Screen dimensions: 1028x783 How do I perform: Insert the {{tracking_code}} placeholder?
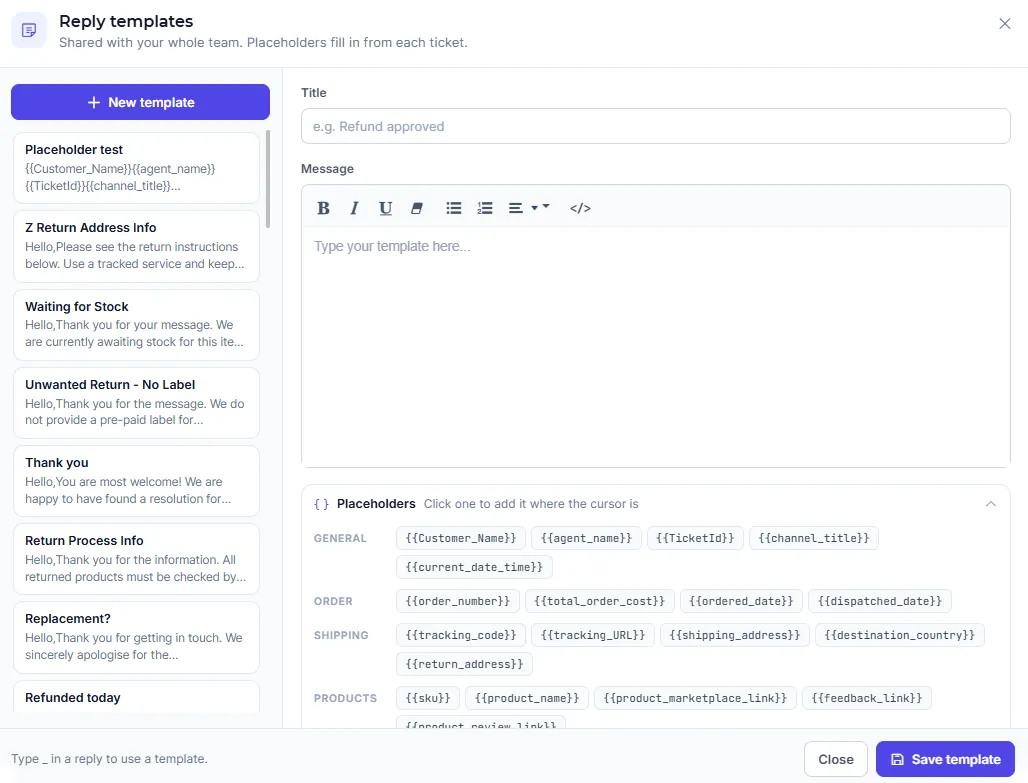point(461,635)
